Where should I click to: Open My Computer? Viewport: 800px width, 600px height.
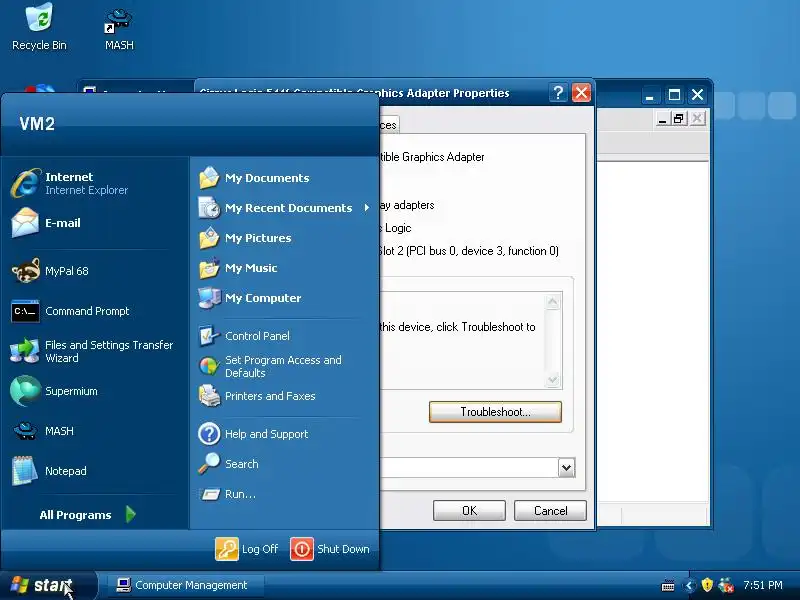283,298
